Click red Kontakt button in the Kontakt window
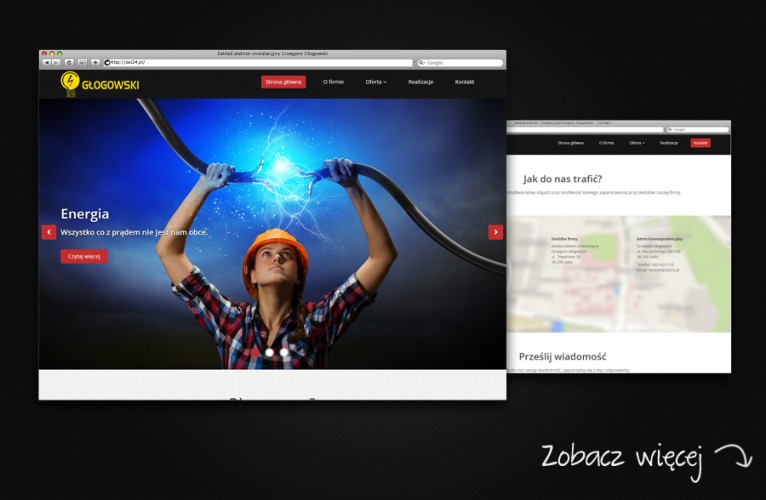 pyautogui.click(x=701, y=143)
